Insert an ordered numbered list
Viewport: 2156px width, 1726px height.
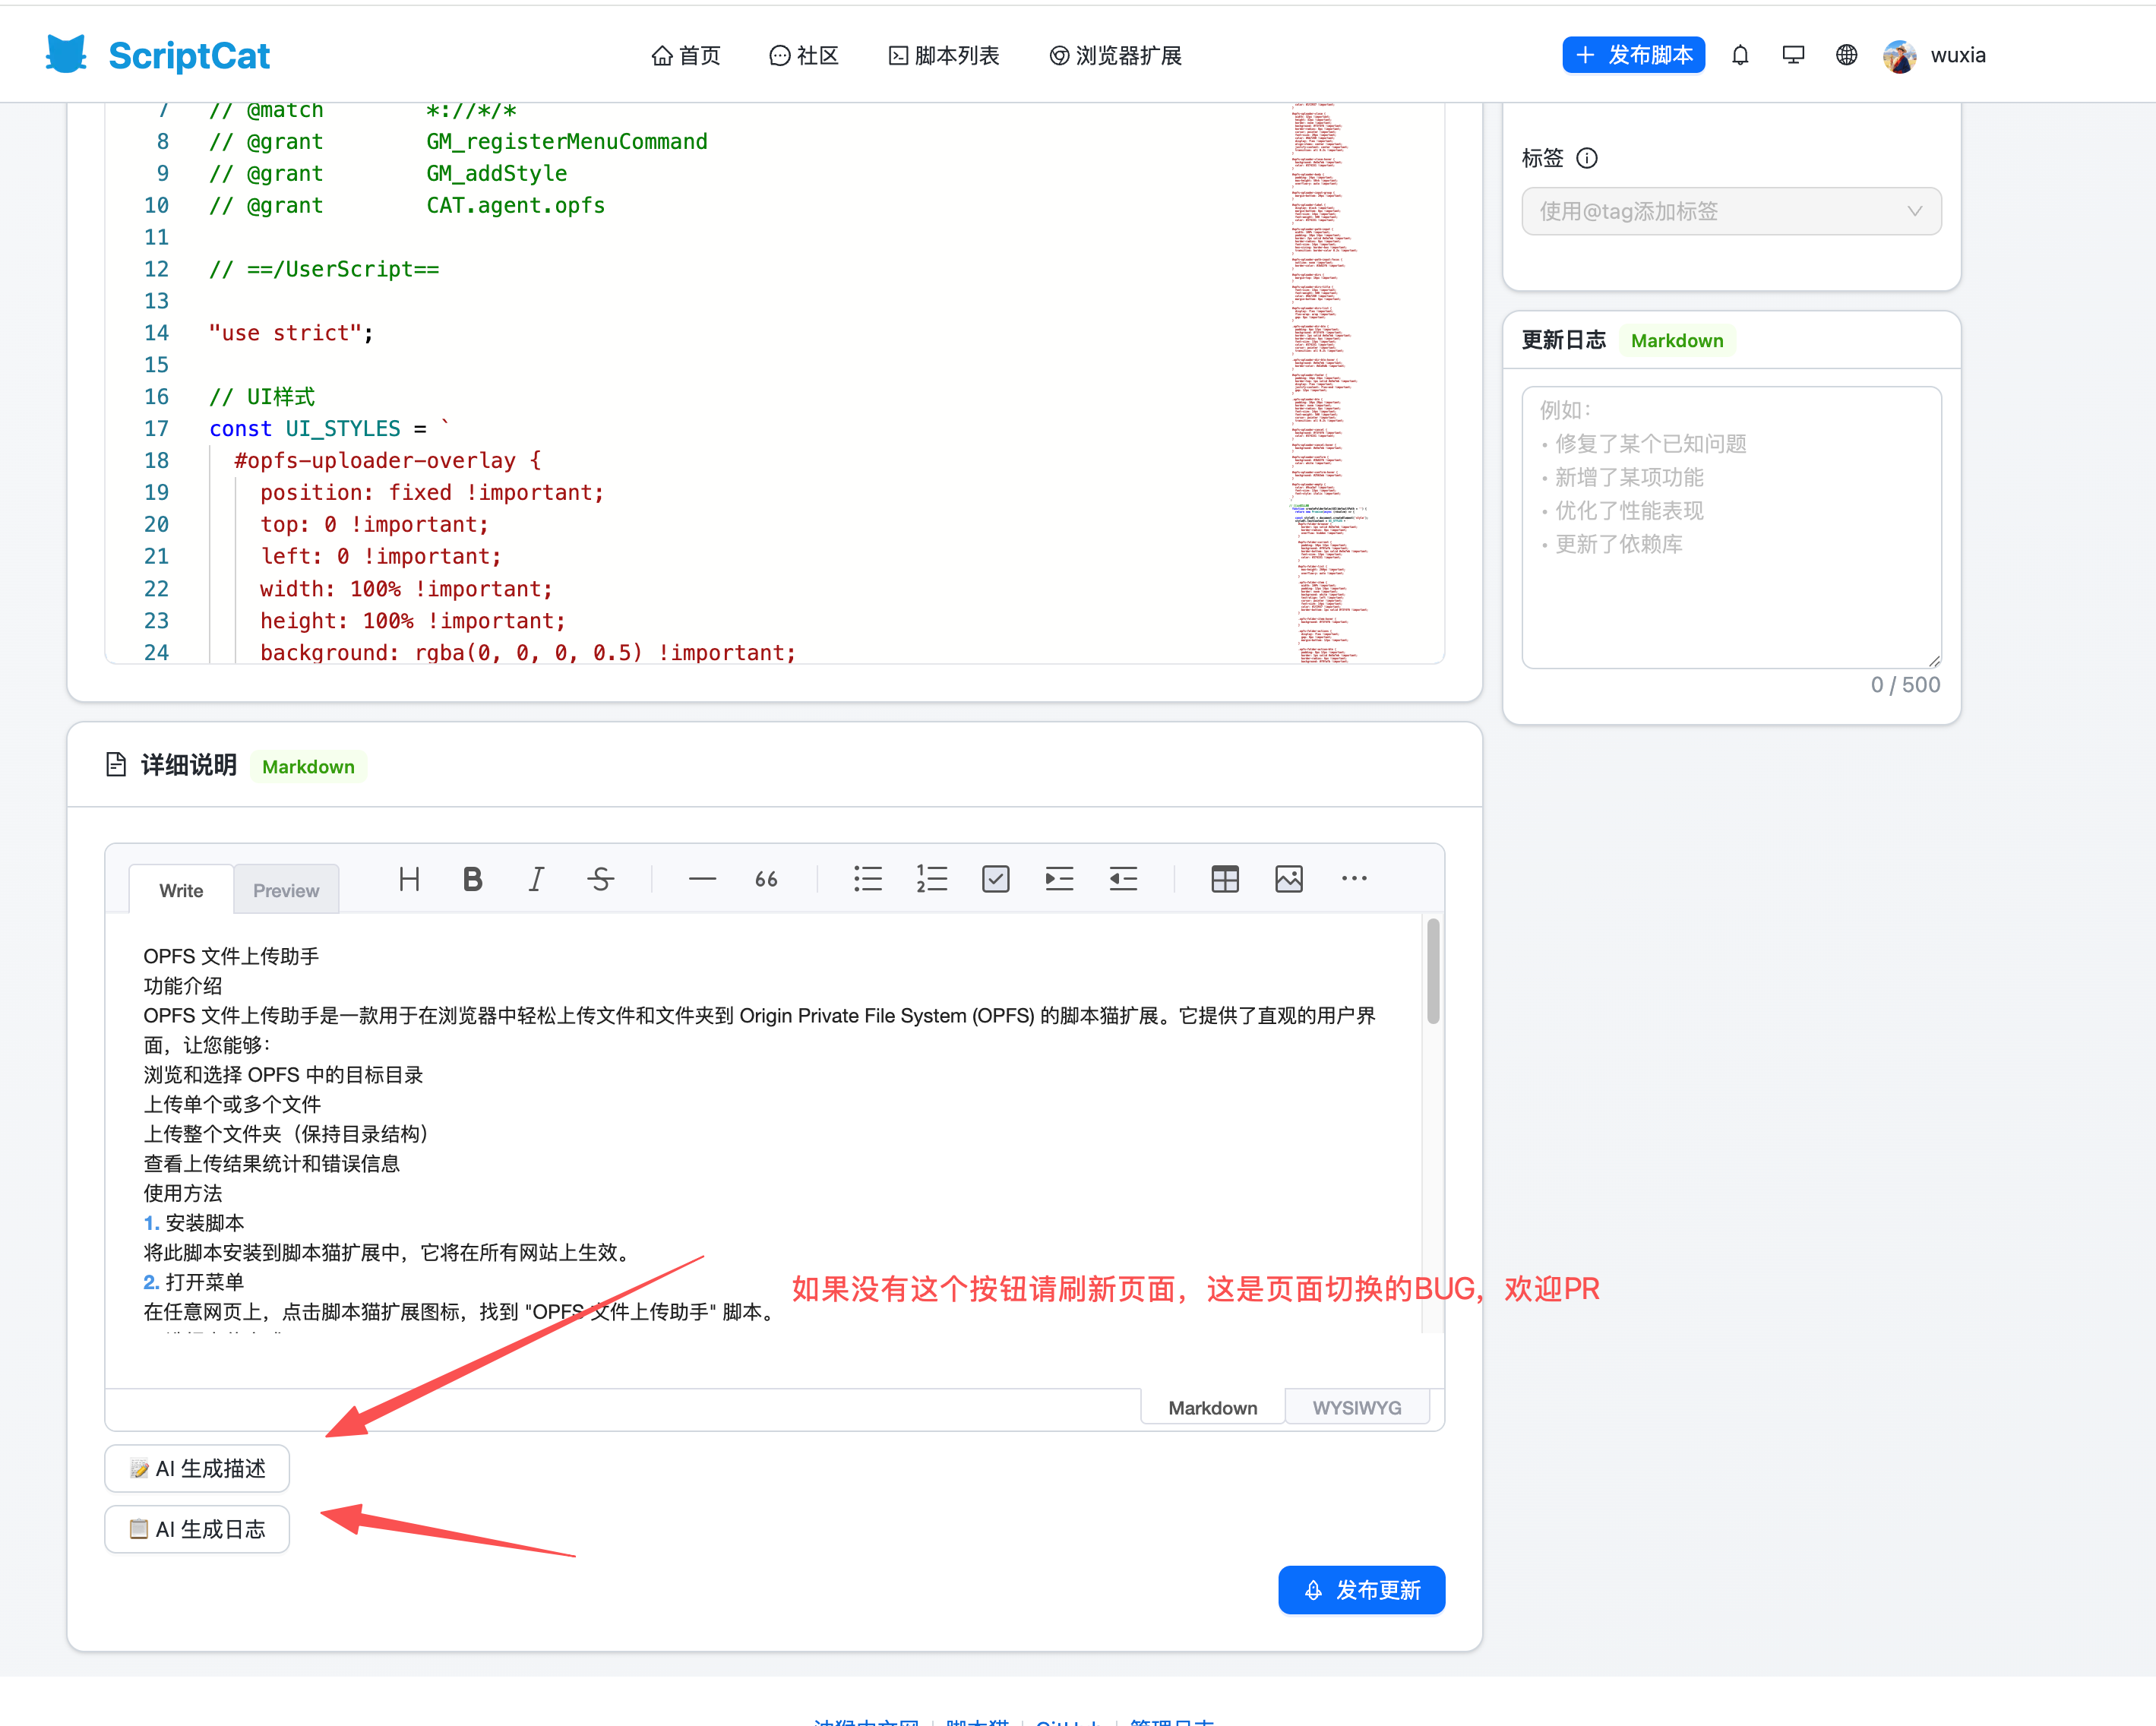point(932,879)
